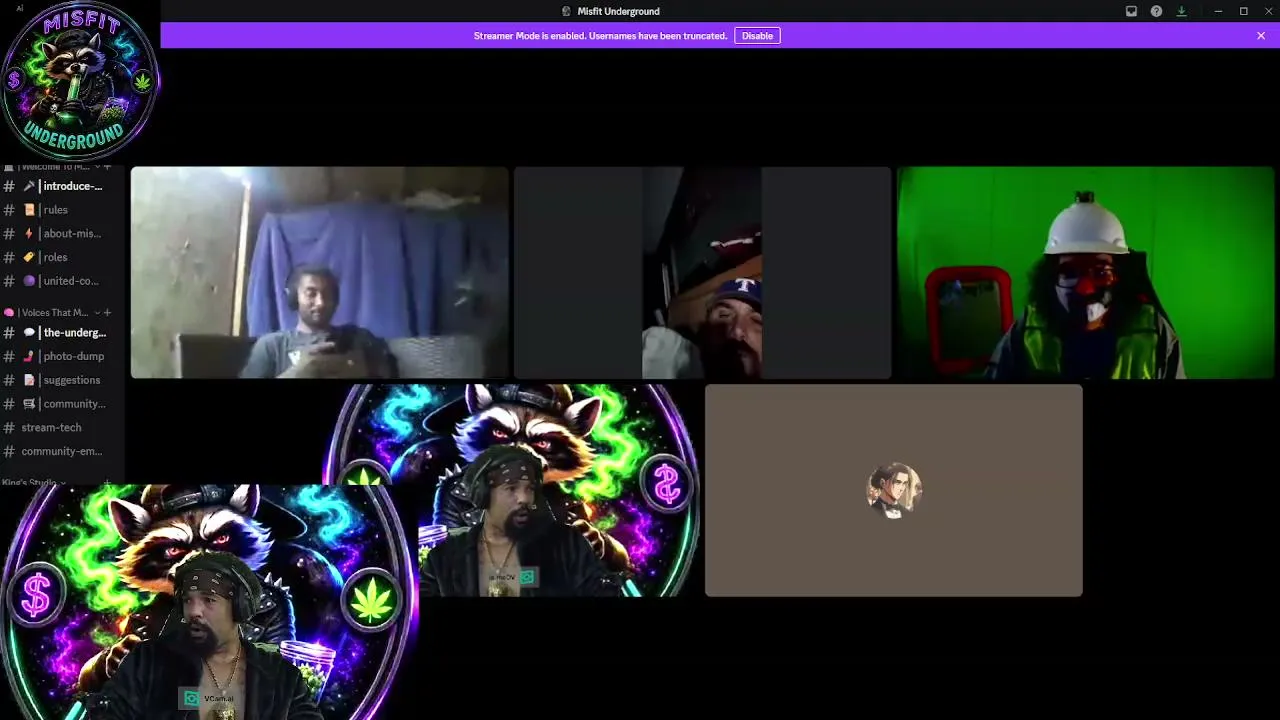This screenshot has width=1280, height=720.
Task: Maximize the Discord window
Action: [x=1243, y=11]
